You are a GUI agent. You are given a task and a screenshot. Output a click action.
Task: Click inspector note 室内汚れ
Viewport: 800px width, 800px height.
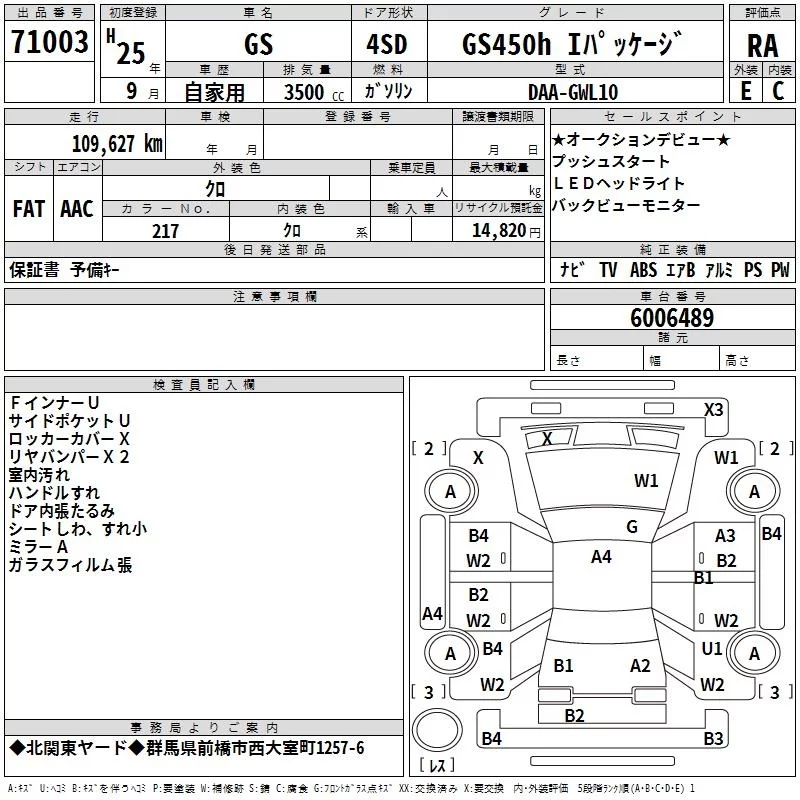[39, 475]
